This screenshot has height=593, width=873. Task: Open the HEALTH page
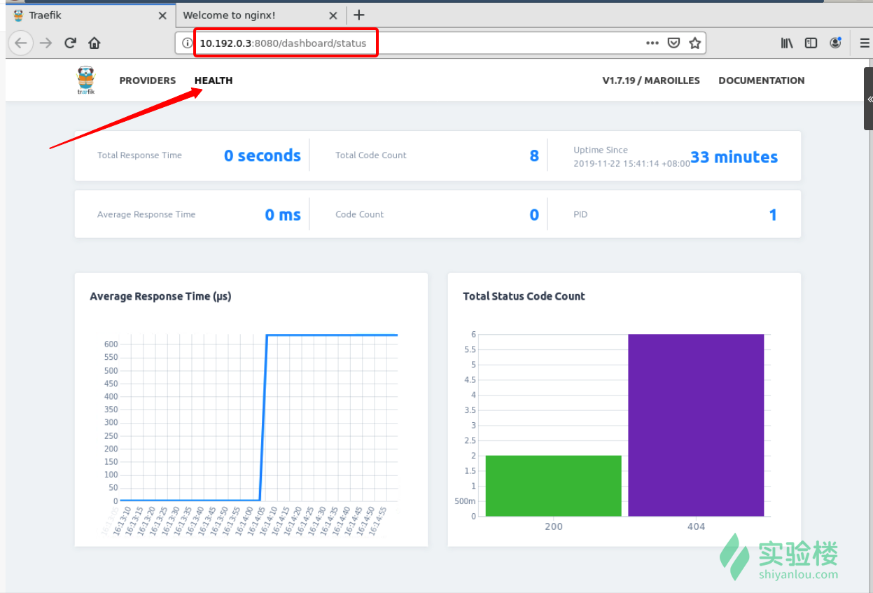pos(213,81)
